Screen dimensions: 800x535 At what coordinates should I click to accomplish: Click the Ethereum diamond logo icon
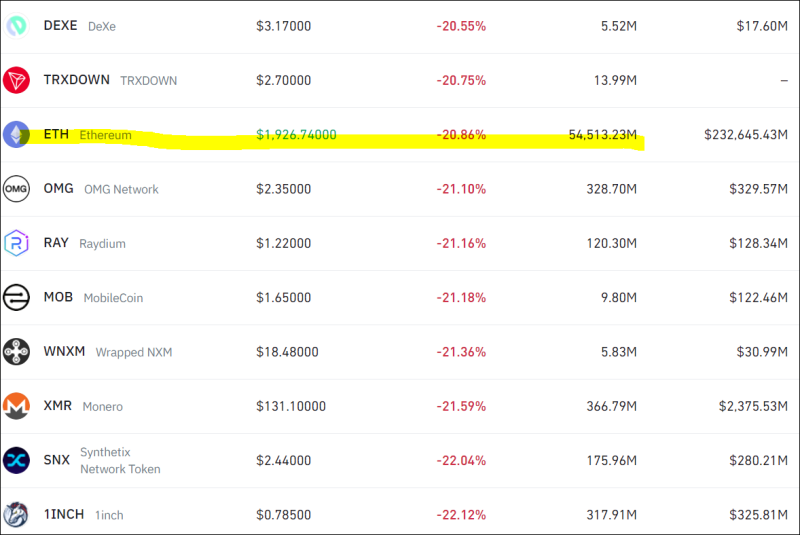16,135
